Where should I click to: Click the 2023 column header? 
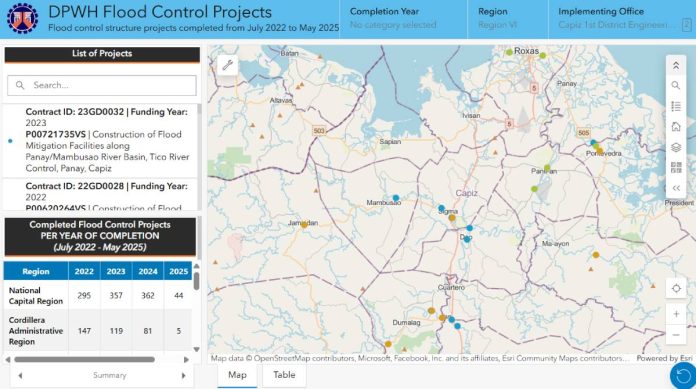tap(116, 271)
